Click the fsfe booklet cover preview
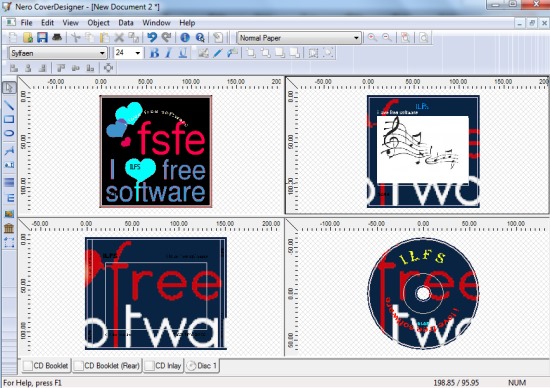 pyautogui.click(x=156, y=151)
